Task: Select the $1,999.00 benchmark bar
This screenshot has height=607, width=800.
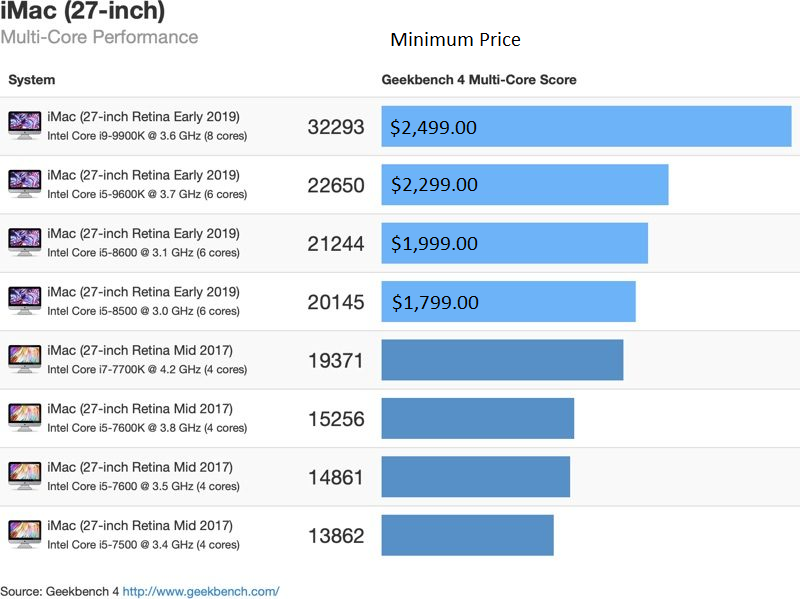Action: click(514, 243)
